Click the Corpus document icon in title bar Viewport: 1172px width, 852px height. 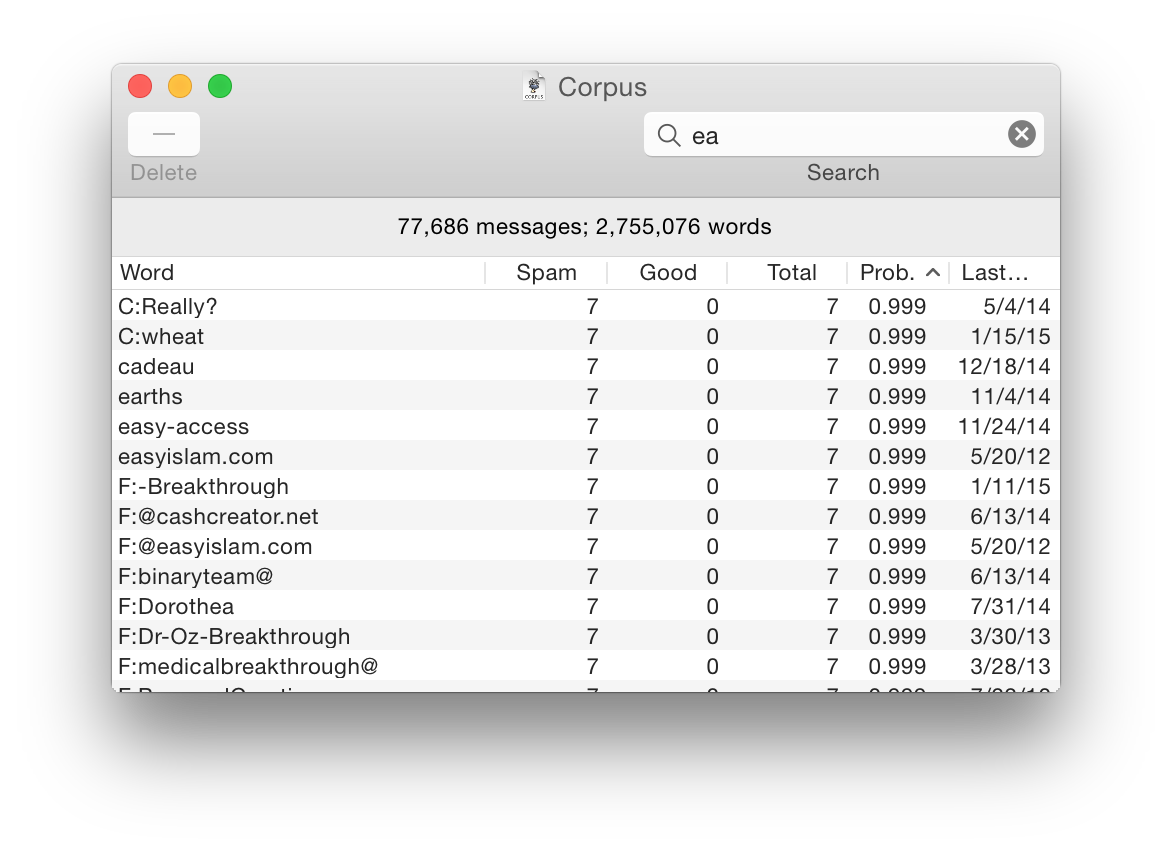coord(535,87)
